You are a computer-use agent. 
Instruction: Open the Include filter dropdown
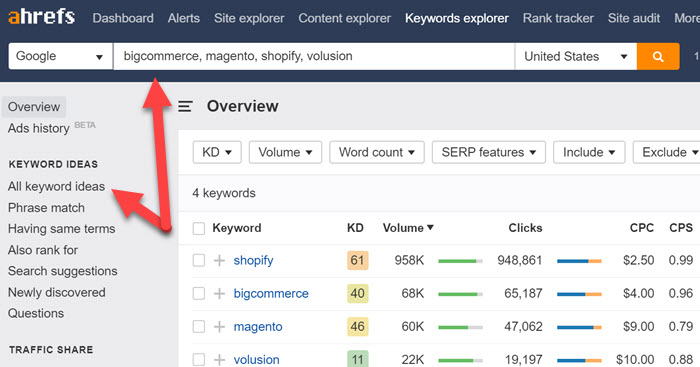(589, 152)
